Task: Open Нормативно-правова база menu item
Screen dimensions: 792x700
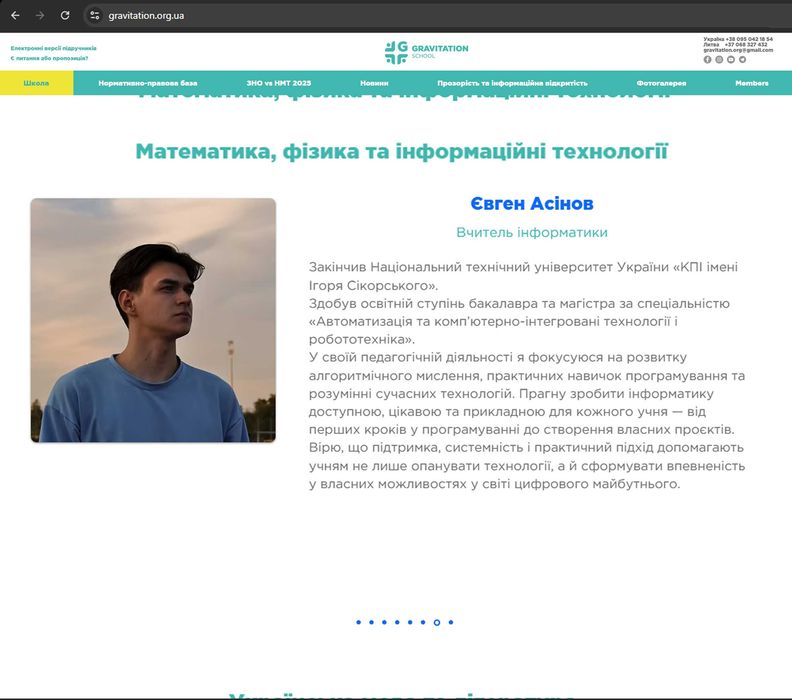Action: point(147,83)
